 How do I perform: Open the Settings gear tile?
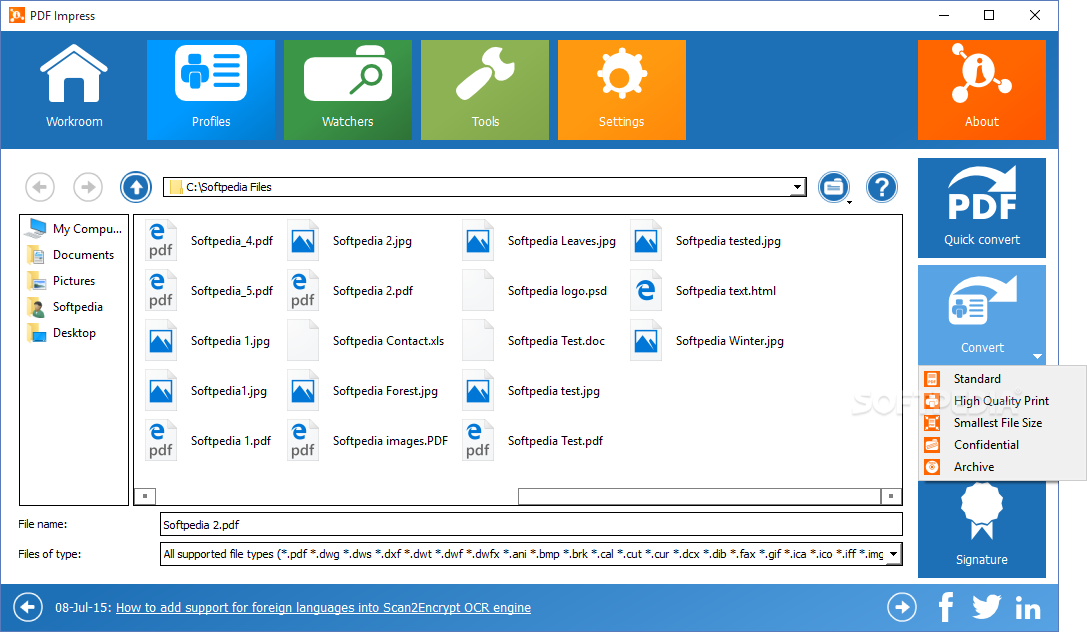622,89
